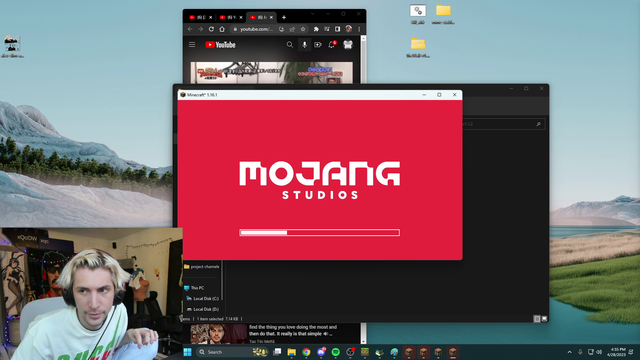
Task: Click the browser back arrow
Action: coord(190,29)
